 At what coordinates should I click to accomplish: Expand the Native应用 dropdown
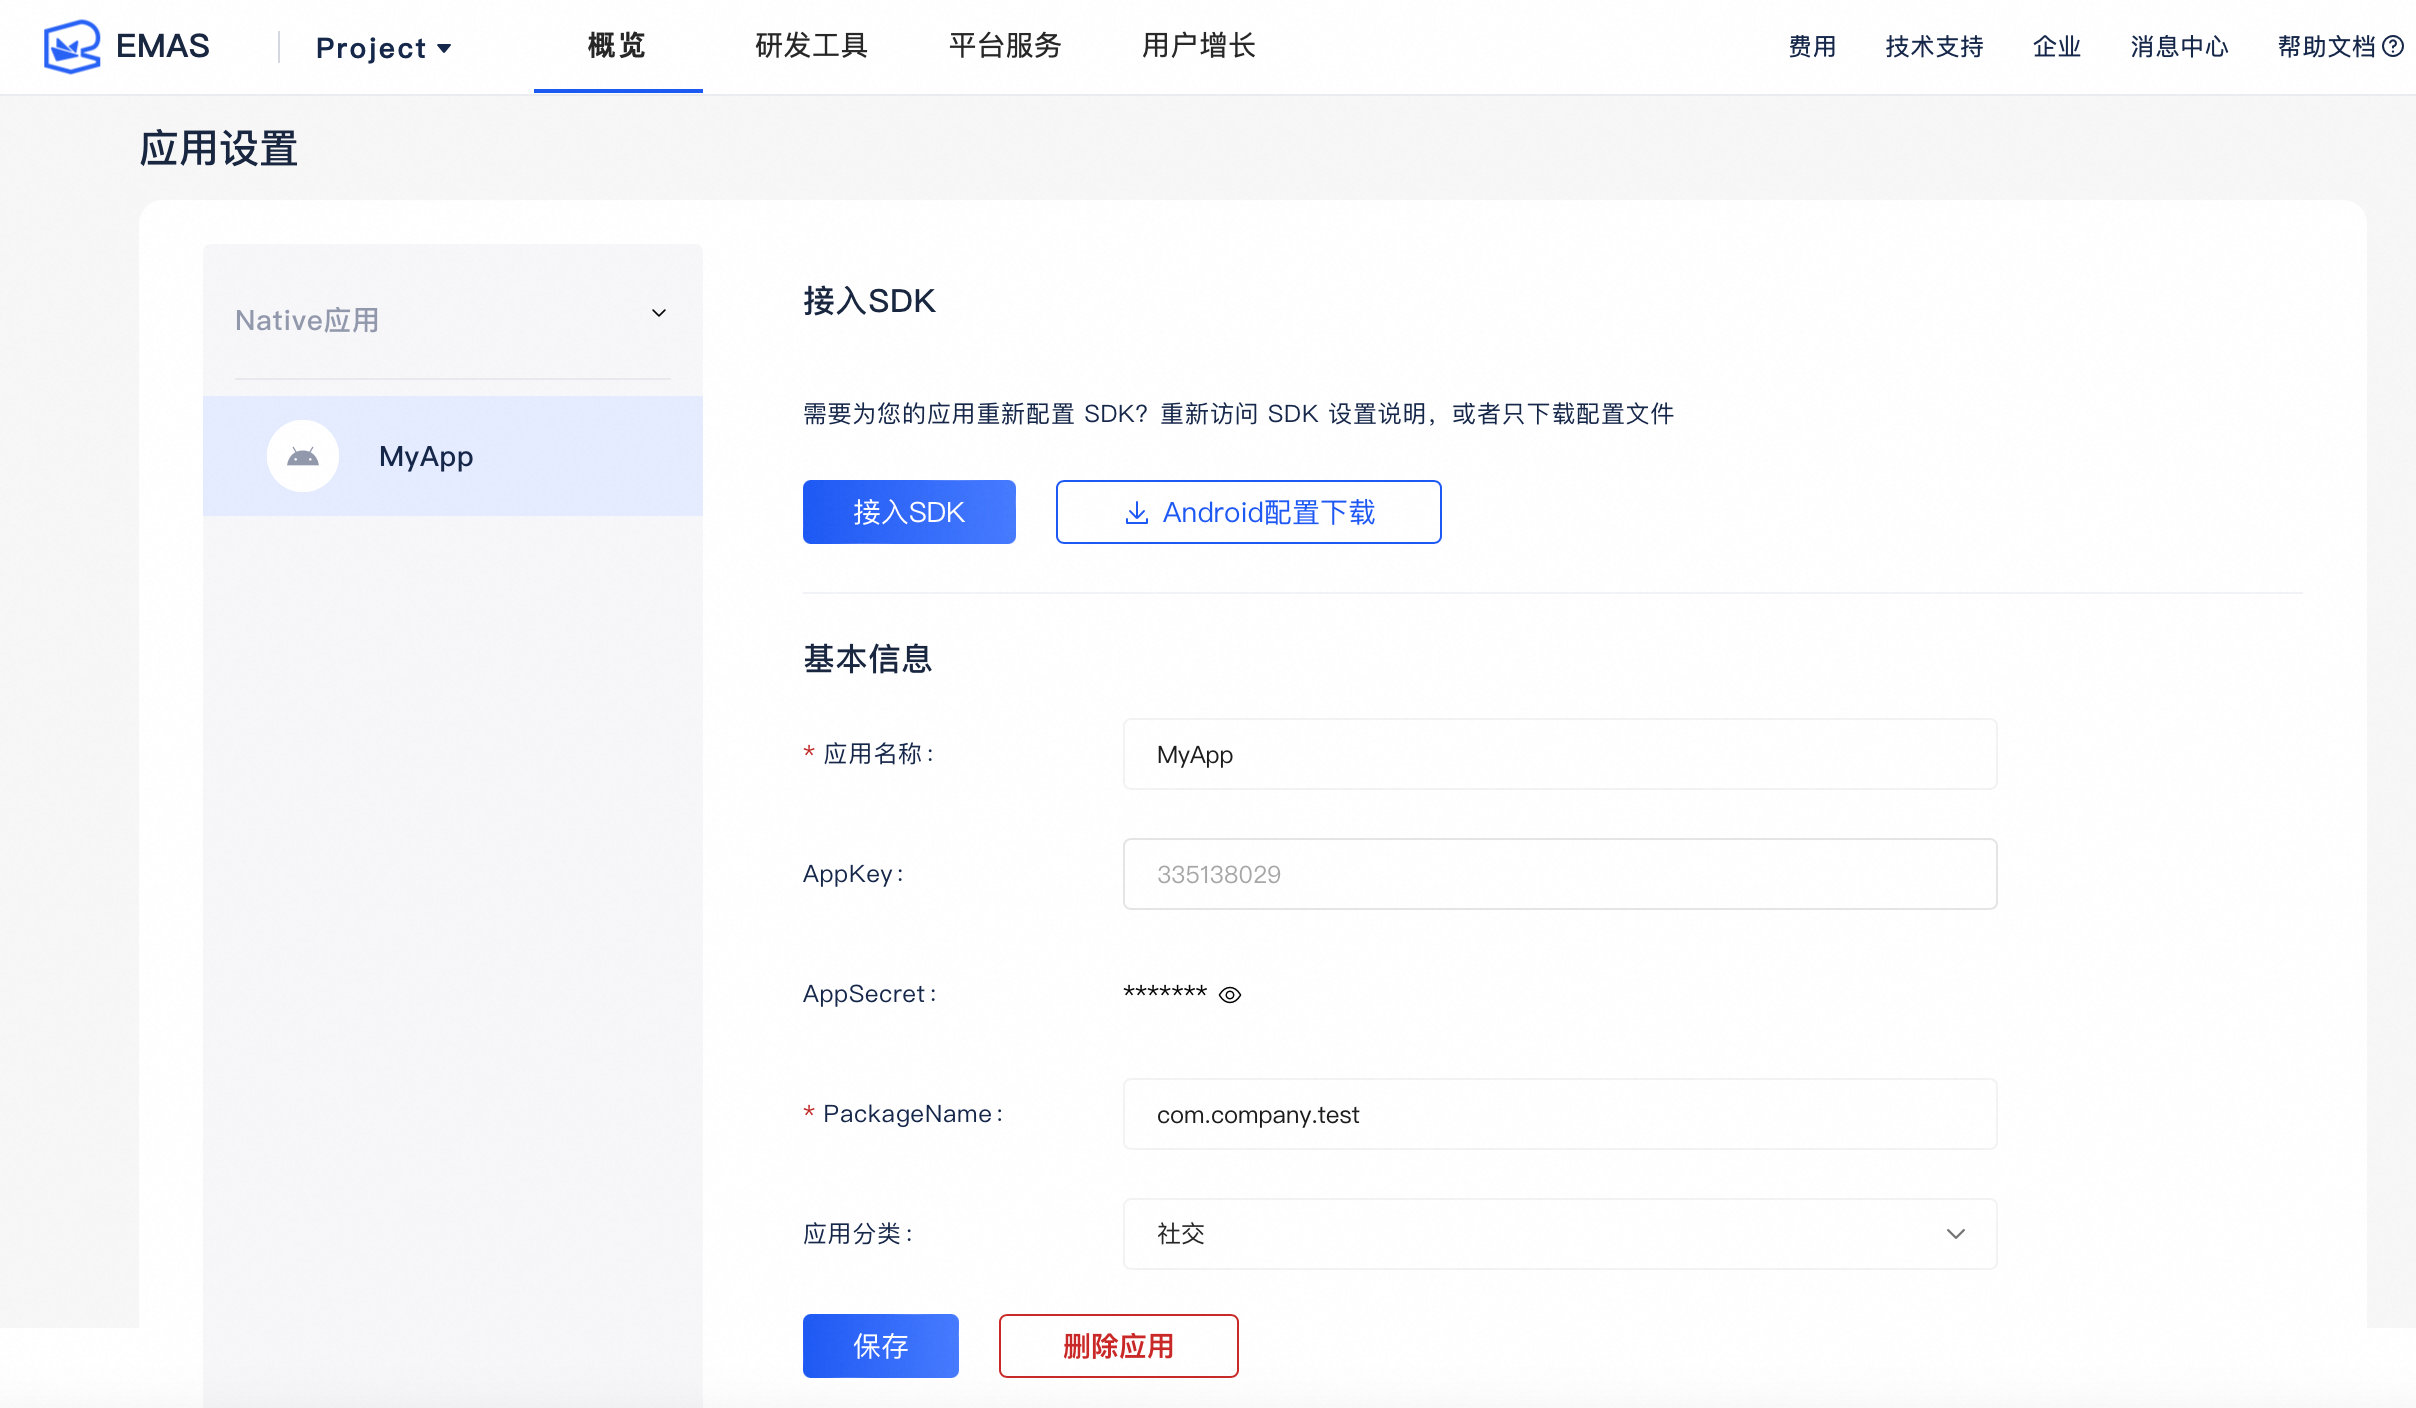tap(452, 320)
